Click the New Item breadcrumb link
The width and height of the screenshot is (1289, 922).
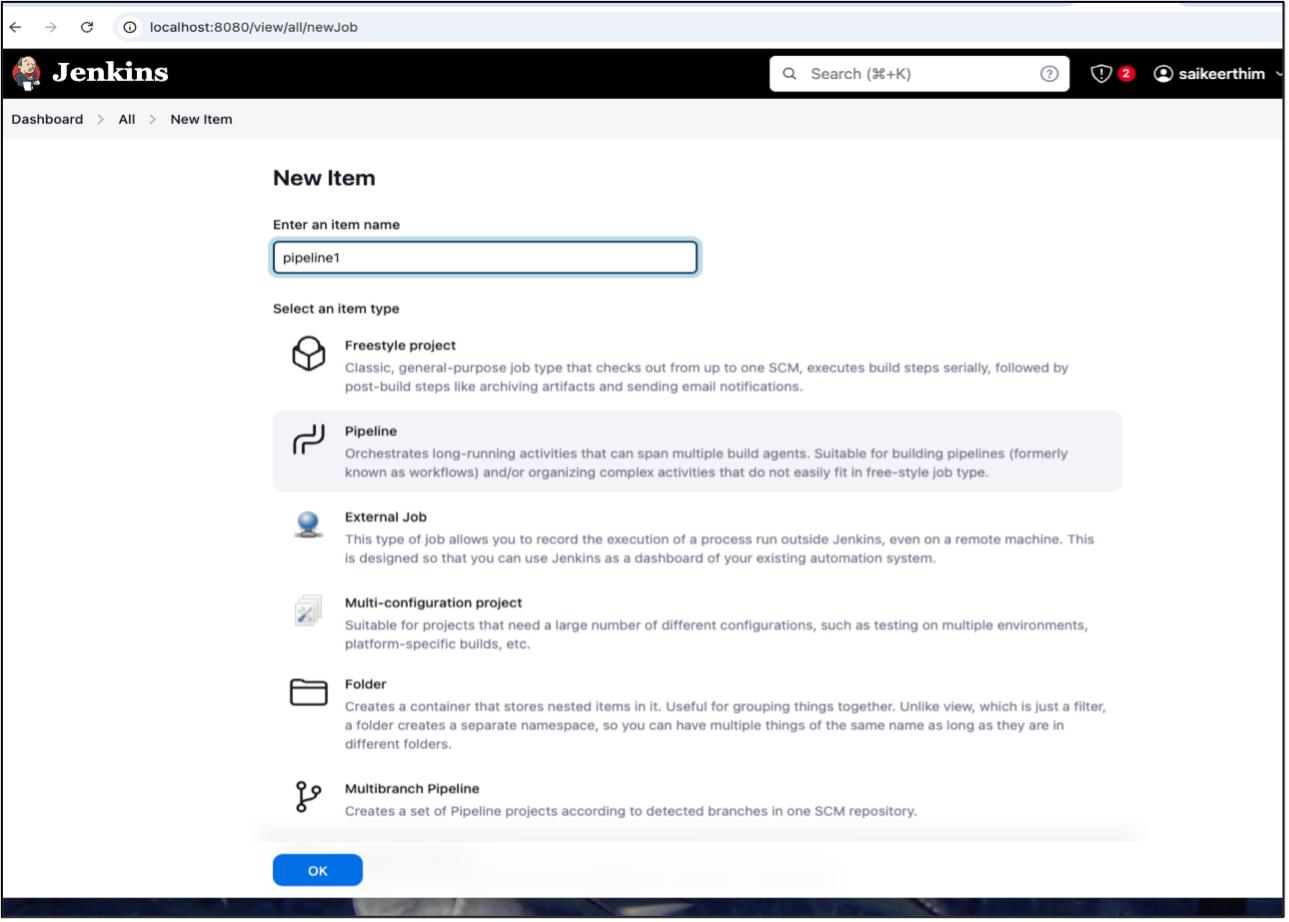click(x=201, y=119)
